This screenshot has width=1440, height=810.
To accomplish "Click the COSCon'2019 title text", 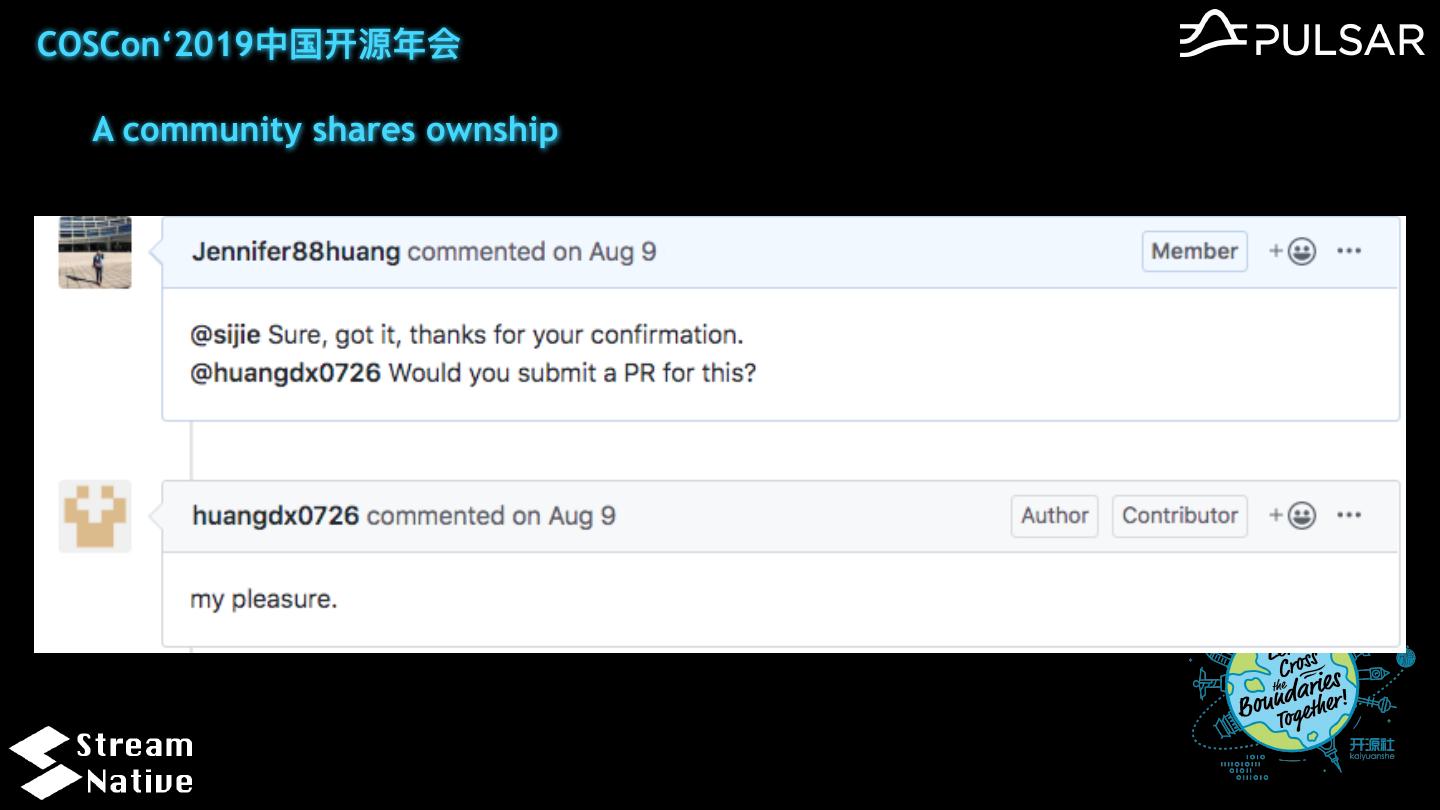I will pos(248,44).
